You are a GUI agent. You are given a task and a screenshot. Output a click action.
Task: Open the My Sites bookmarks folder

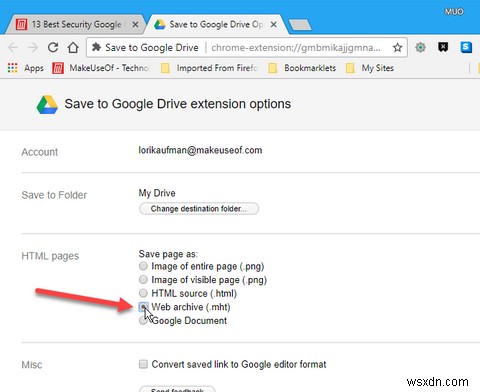370,68
